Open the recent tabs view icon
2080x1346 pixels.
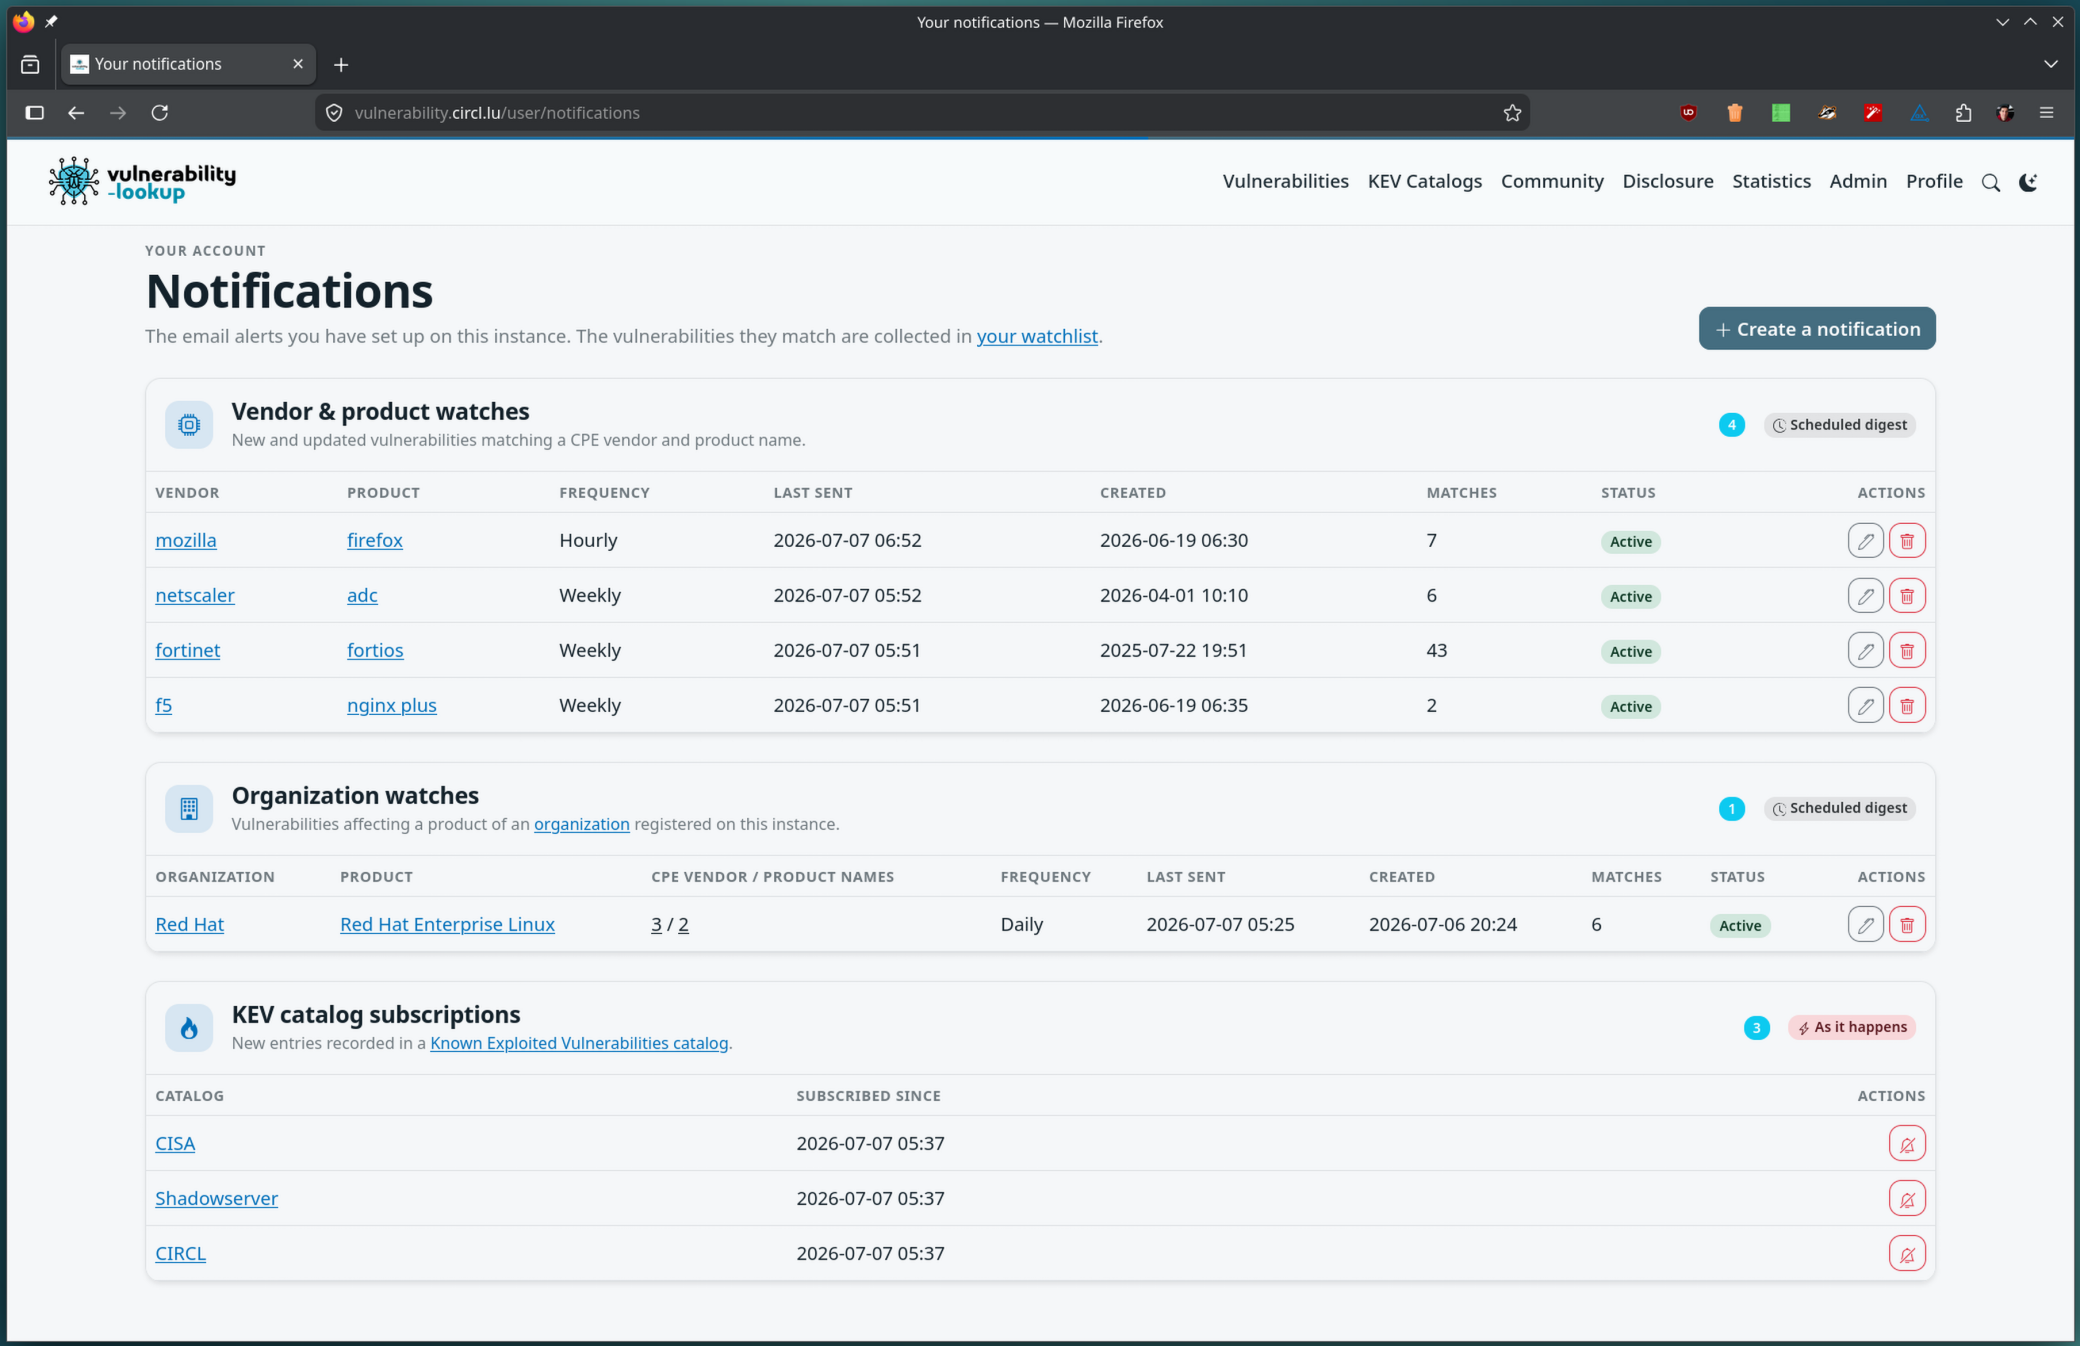[x=30, y=64]
